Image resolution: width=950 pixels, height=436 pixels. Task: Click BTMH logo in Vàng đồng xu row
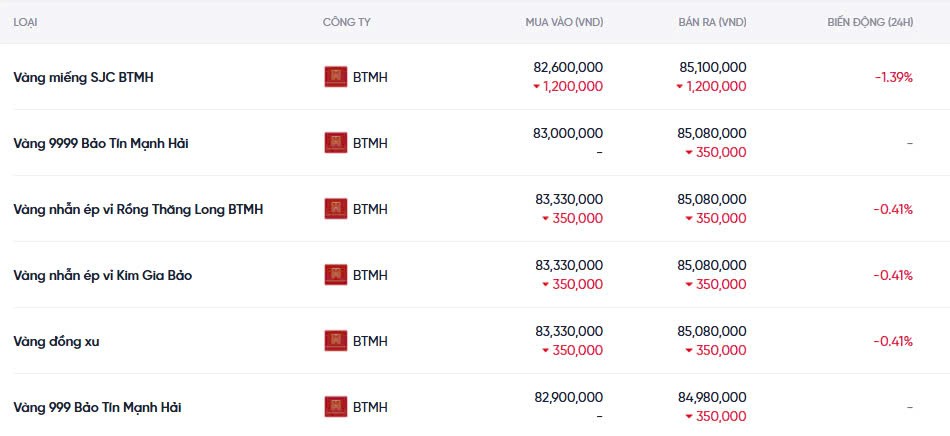[336, 341]
